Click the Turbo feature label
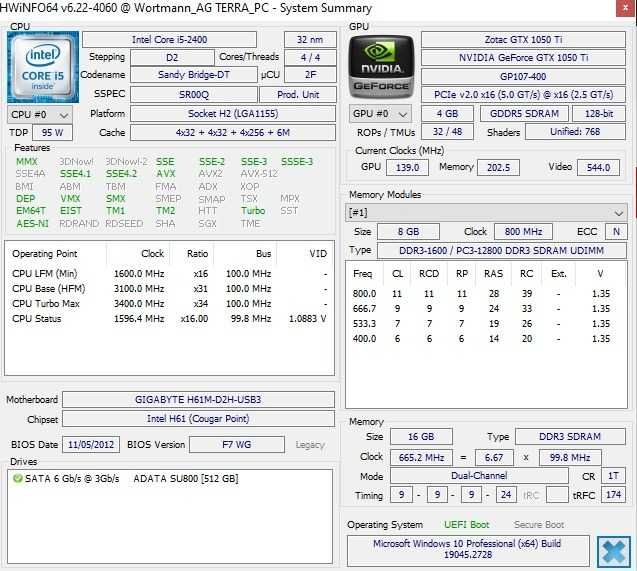Screen dimensions: 637x571 pos(253,211)
